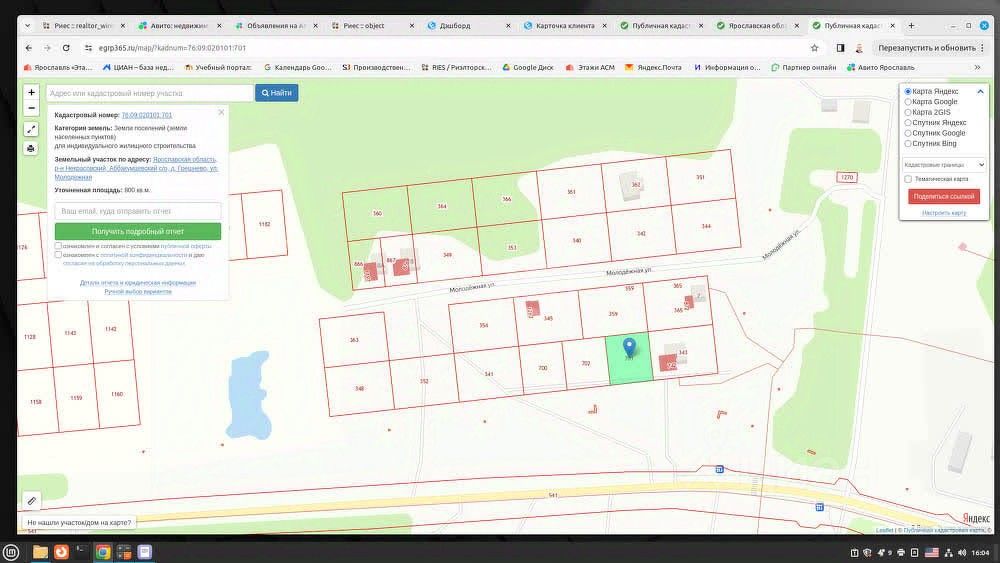Check the публичной оферты agreement box
This screenshot has width=1000, height=563.
click(58, 245)
